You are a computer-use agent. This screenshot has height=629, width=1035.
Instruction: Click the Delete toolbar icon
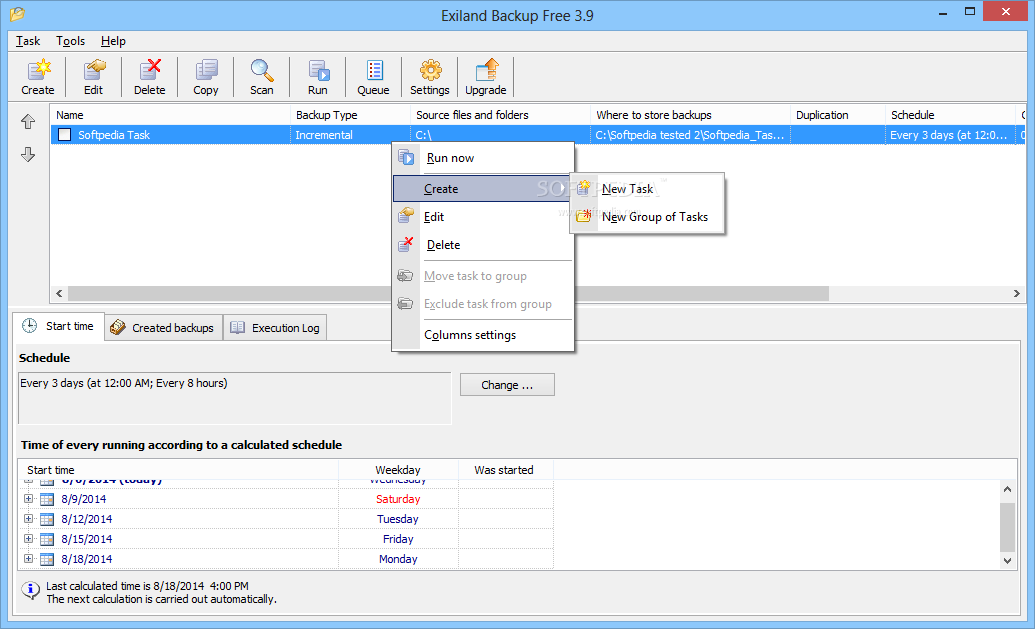pyautogui.click(x=150, y=70)
